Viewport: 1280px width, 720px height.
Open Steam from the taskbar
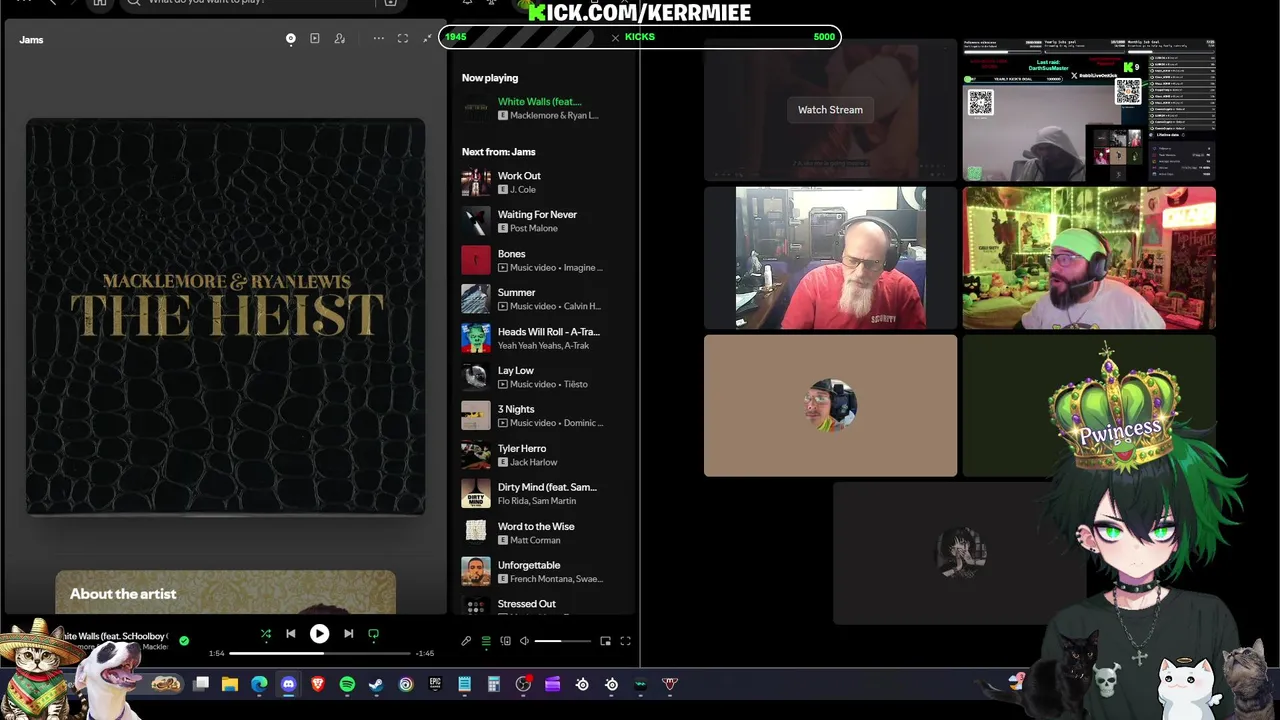point(376,684)
